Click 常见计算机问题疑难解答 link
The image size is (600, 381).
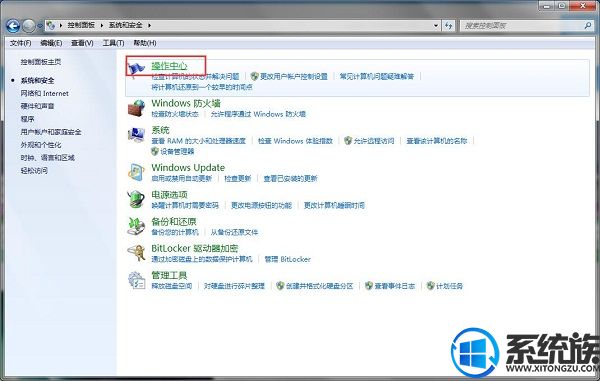tap(377, 76)
